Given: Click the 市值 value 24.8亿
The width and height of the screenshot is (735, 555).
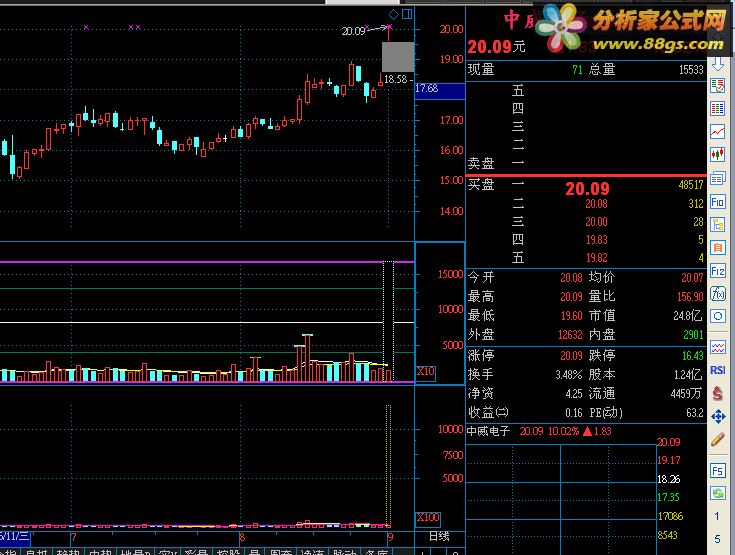Looking at the screenshot, I should [x=688, y=316].
